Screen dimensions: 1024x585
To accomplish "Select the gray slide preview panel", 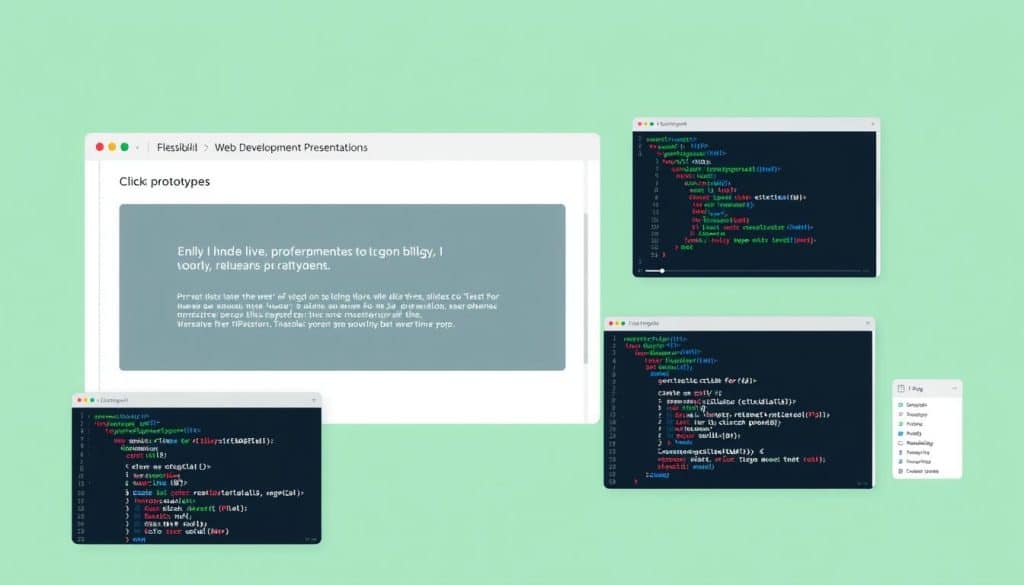I will pyautogui.click(x=342, y=287).
